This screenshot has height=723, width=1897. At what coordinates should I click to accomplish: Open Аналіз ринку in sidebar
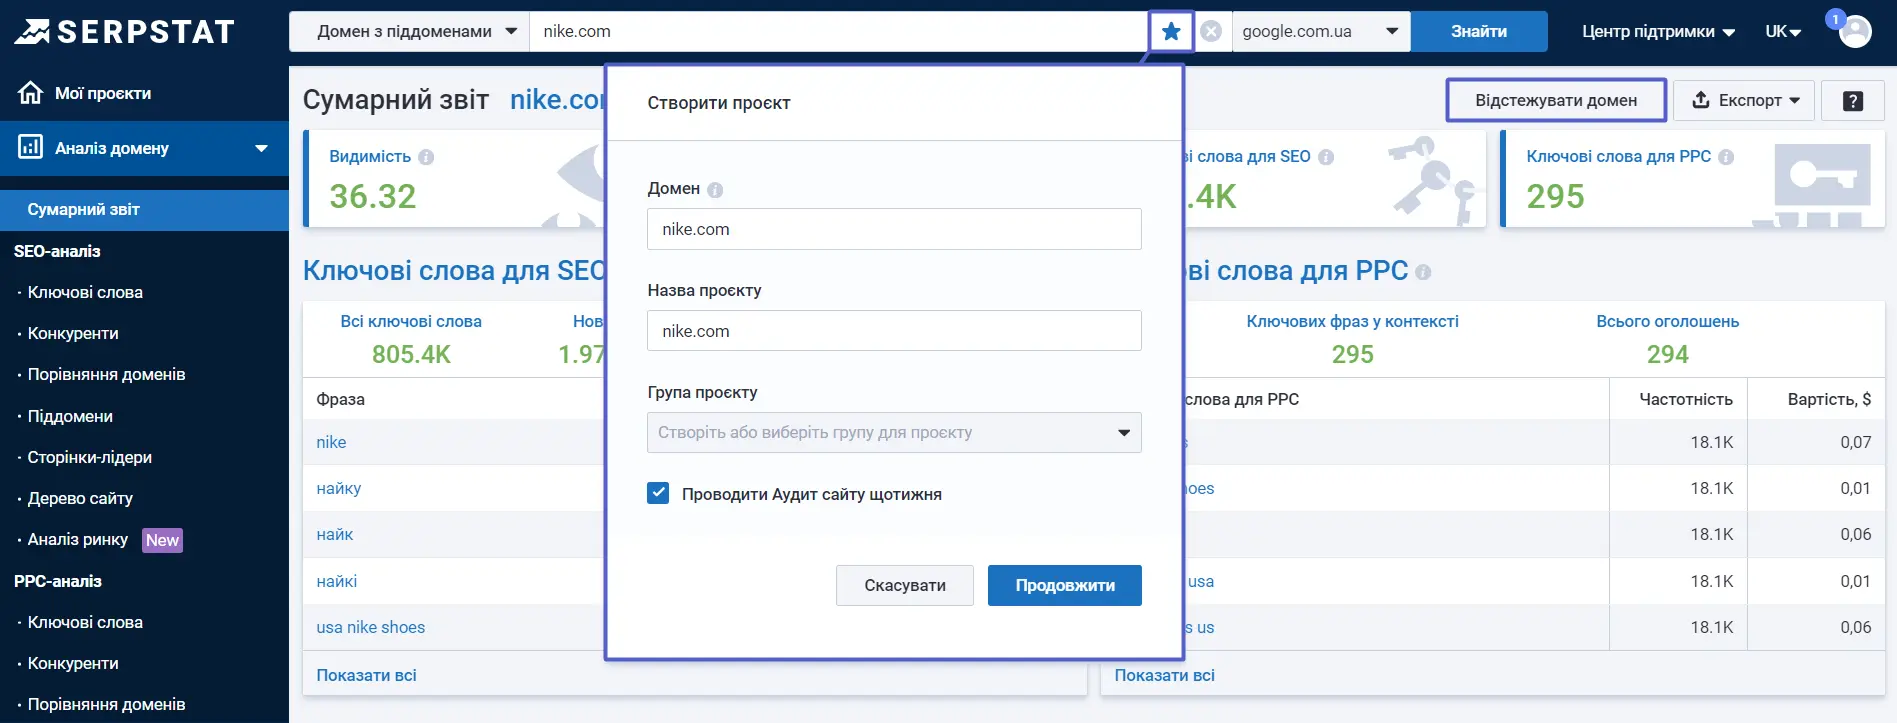pos(78,540)
